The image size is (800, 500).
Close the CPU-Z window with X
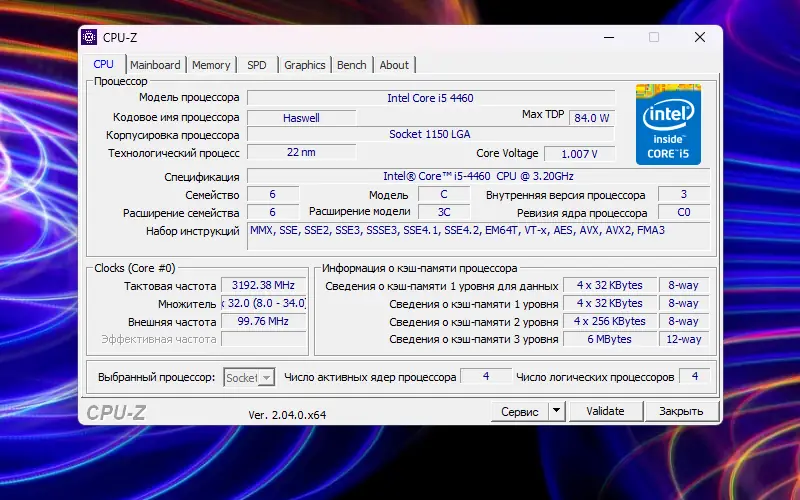(x=700, y=37)
